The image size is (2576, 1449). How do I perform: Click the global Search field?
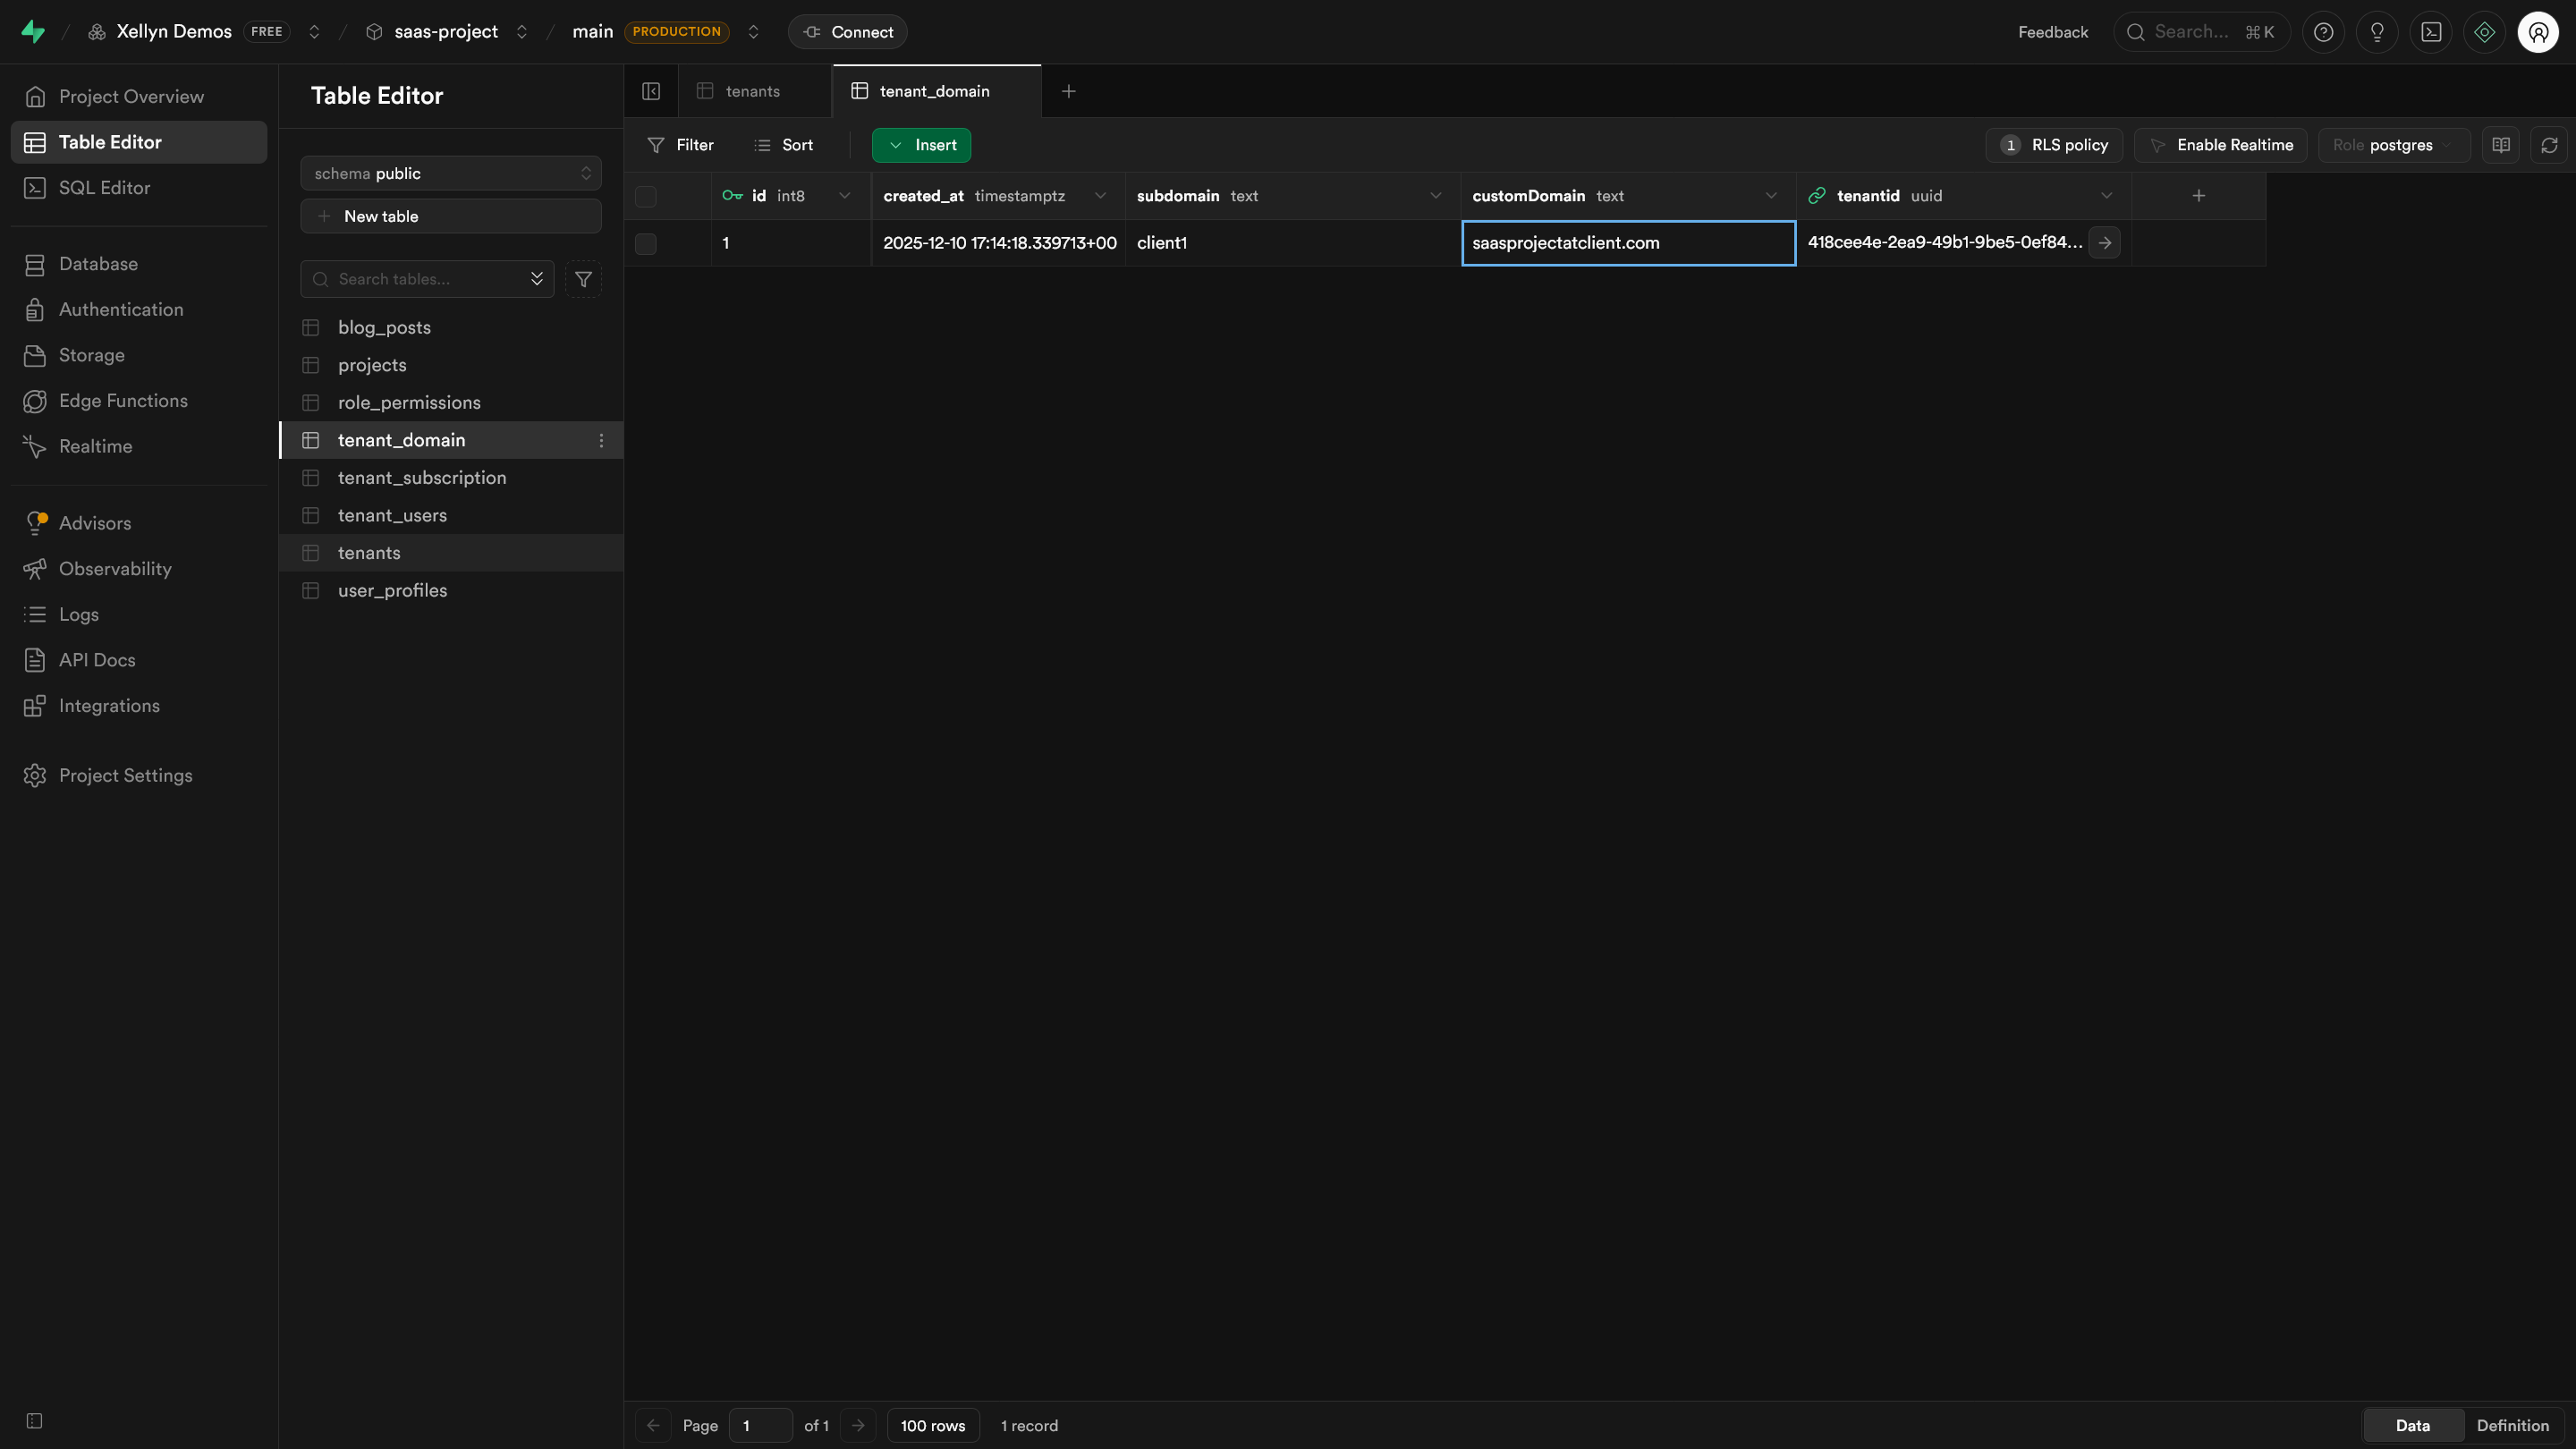click(2202, 32)
